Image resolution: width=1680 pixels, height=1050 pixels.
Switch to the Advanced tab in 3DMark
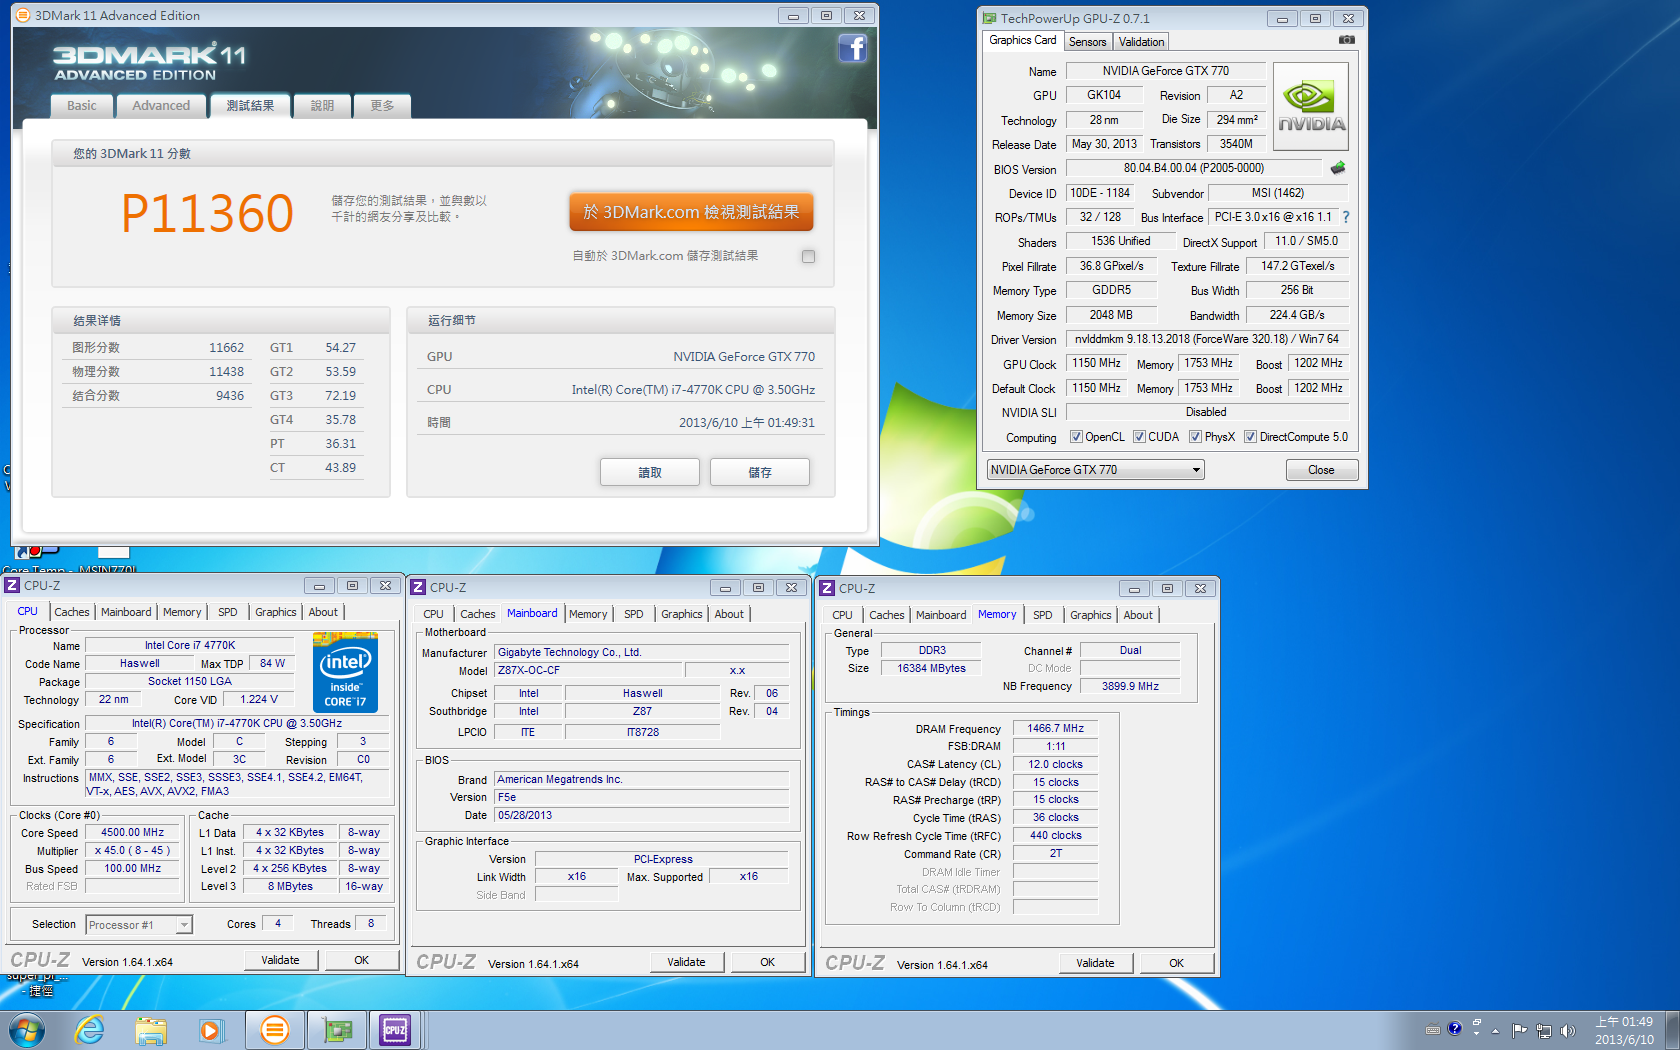coord(161,105)
